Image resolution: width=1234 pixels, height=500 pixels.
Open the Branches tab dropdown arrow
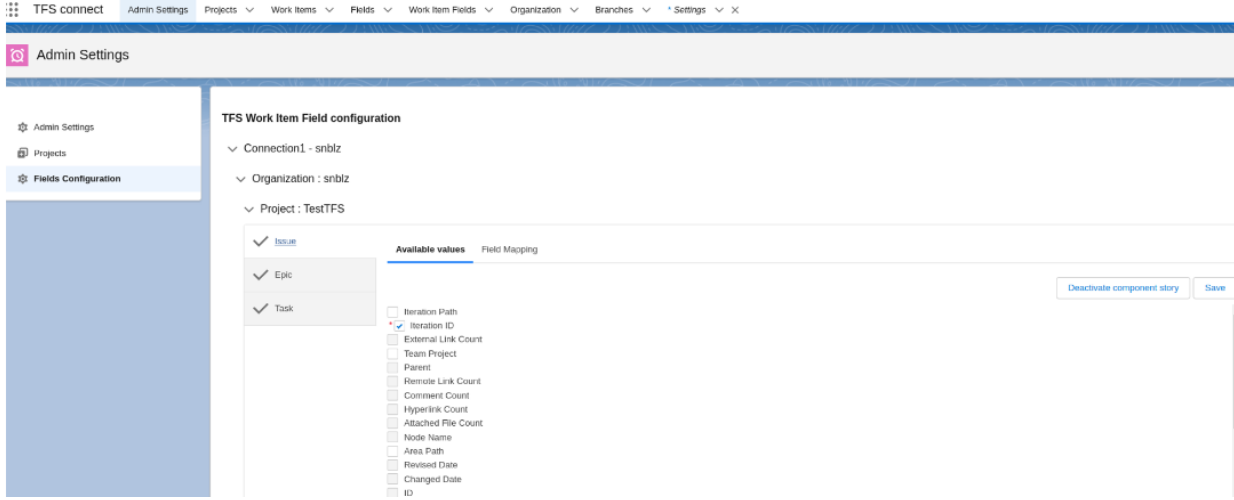click(x=647, y=9)
